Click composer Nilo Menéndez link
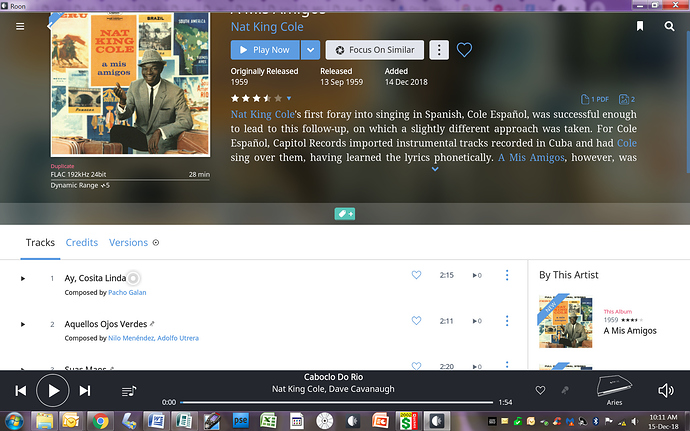Screen dimensions: 690x431 coord(131,338)
